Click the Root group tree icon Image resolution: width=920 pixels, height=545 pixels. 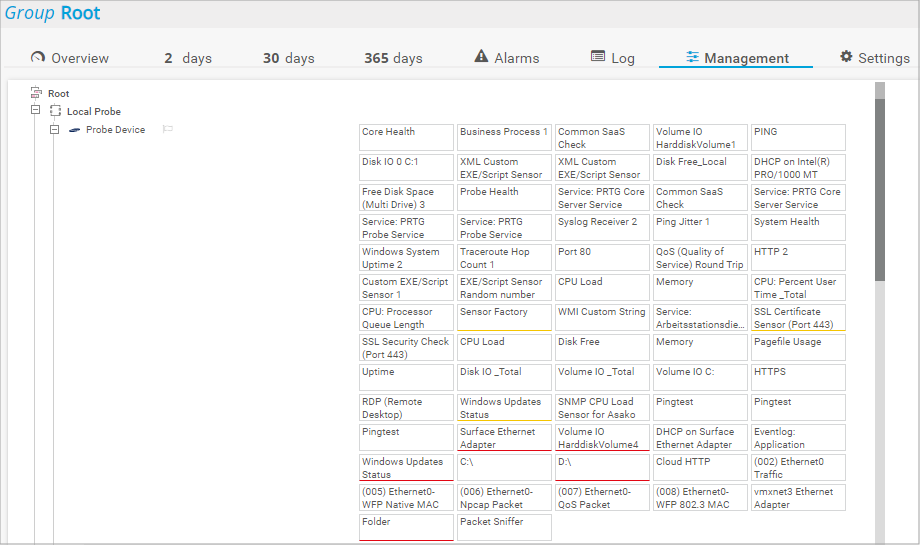(x=37, y=93)
